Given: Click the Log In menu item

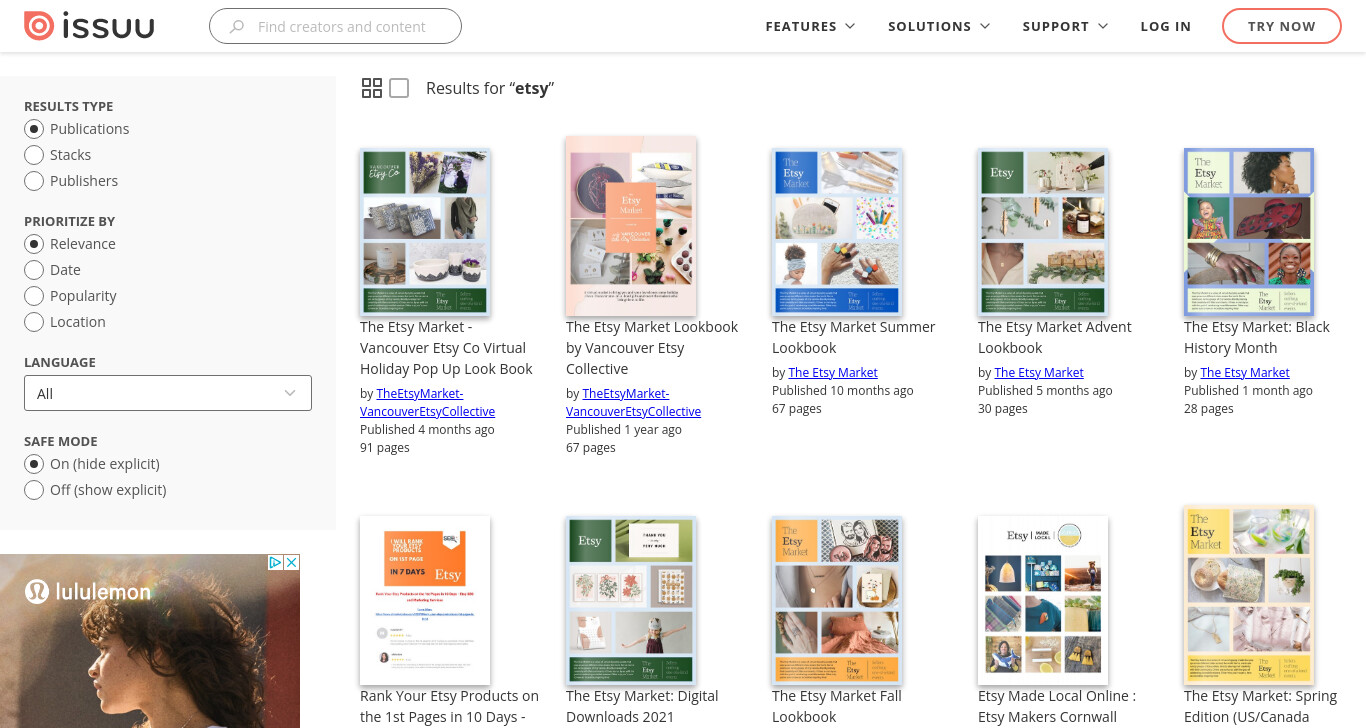Looking at the screenshot, I should pos(1166,27).
